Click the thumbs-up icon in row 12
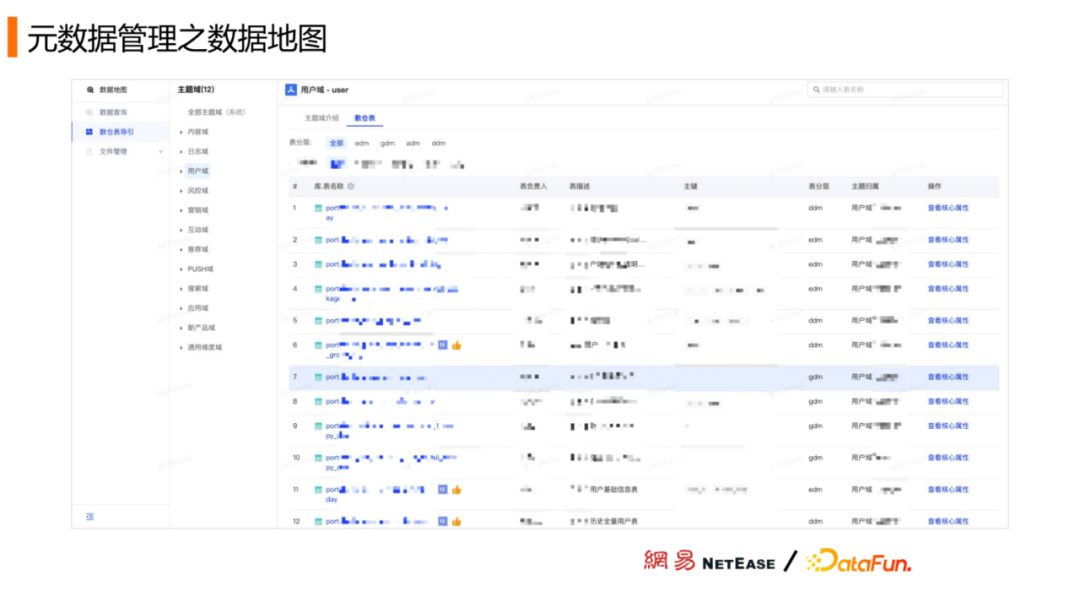Image resolution: width=1080 pixels, height=608 pixels. pyautogui.click(x=457, y=521)
